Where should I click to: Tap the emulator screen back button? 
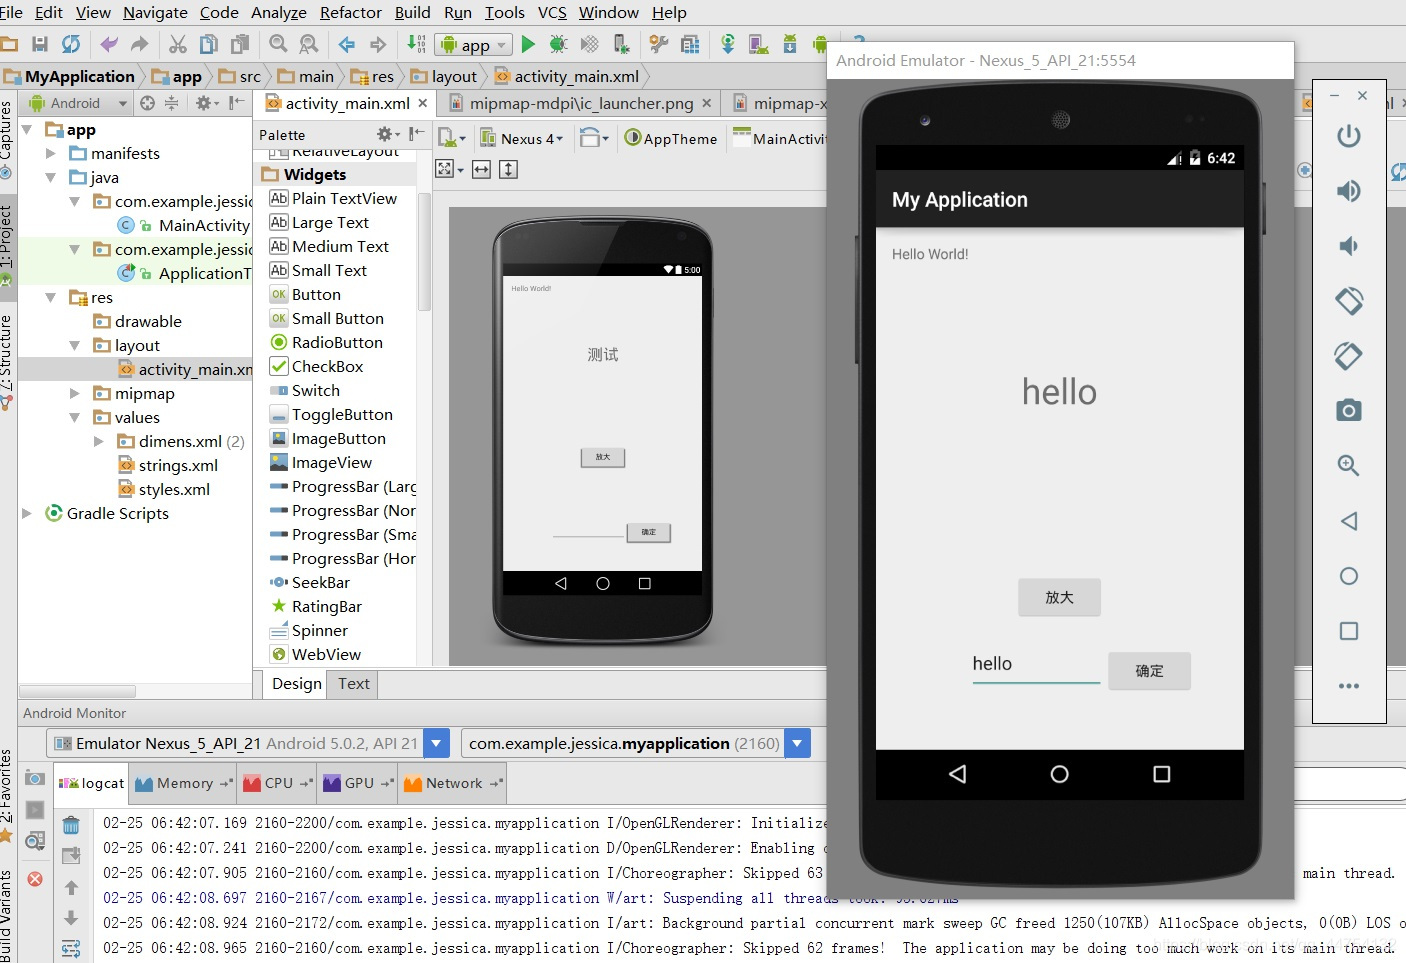[x=958, y=774]
